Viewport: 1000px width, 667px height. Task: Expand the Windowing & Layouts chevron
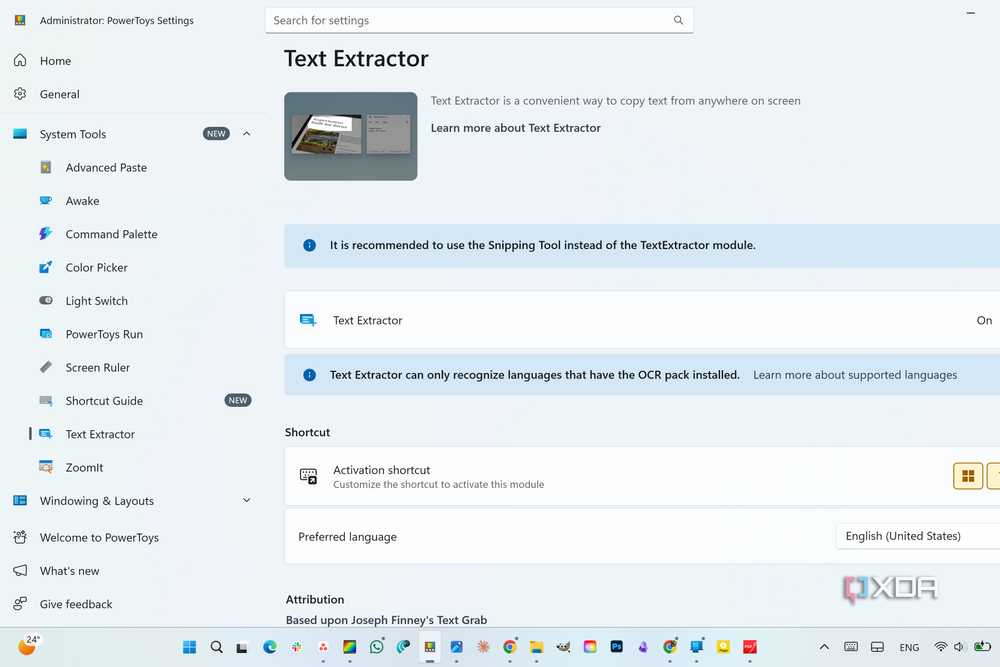[246, 501]
